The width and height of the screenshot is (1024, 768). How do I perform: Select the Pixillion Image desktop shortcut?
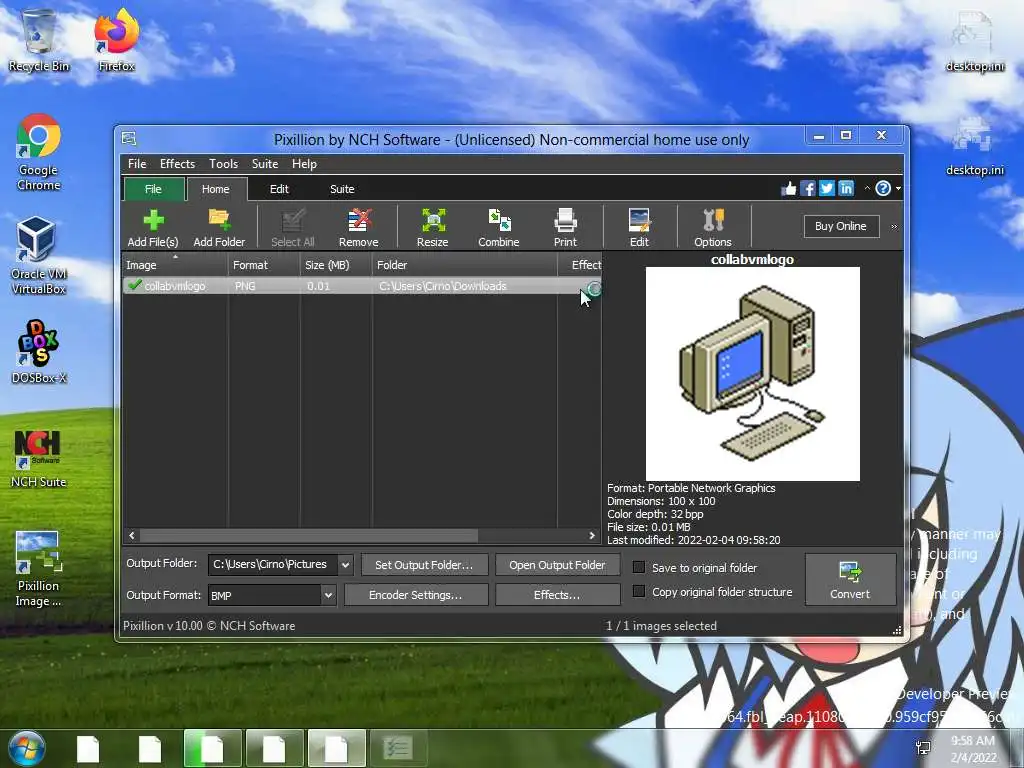click(x=39, y=568)
